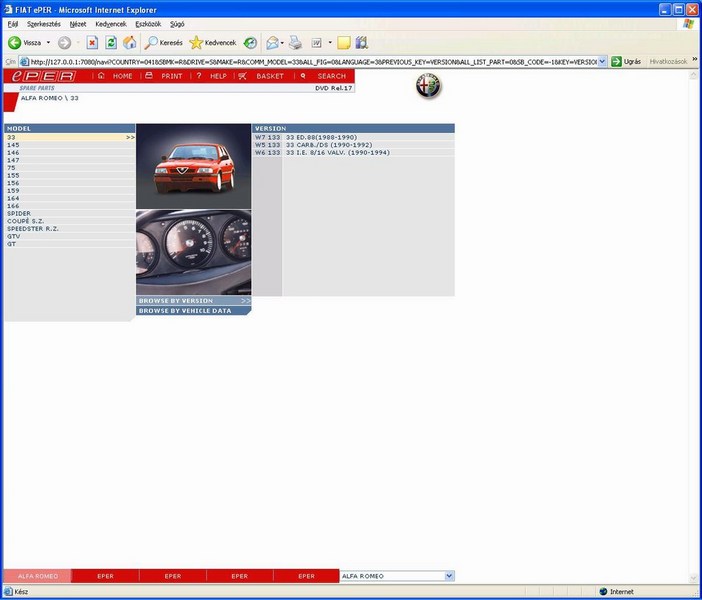Image resolution: width=702 pixels, height=600 pixels.
Task: Click the ePER logo
Action: click(x=44, y=76)
